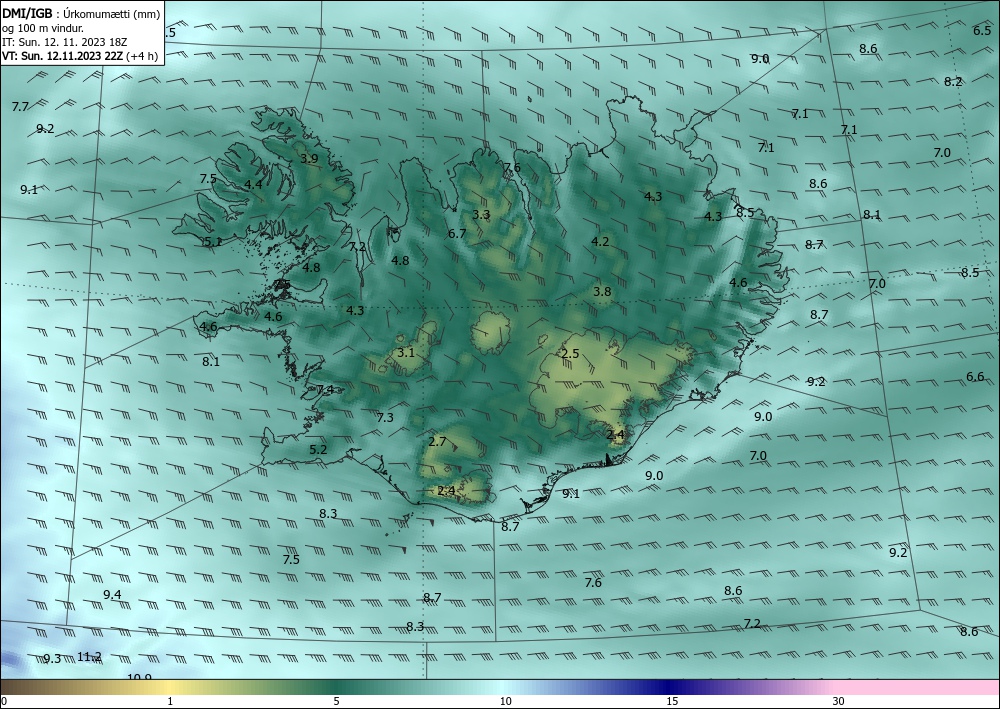Click the 0 tick on the colour scale
This screenshot has width=1000, height=709.
[x=4, y=702]
